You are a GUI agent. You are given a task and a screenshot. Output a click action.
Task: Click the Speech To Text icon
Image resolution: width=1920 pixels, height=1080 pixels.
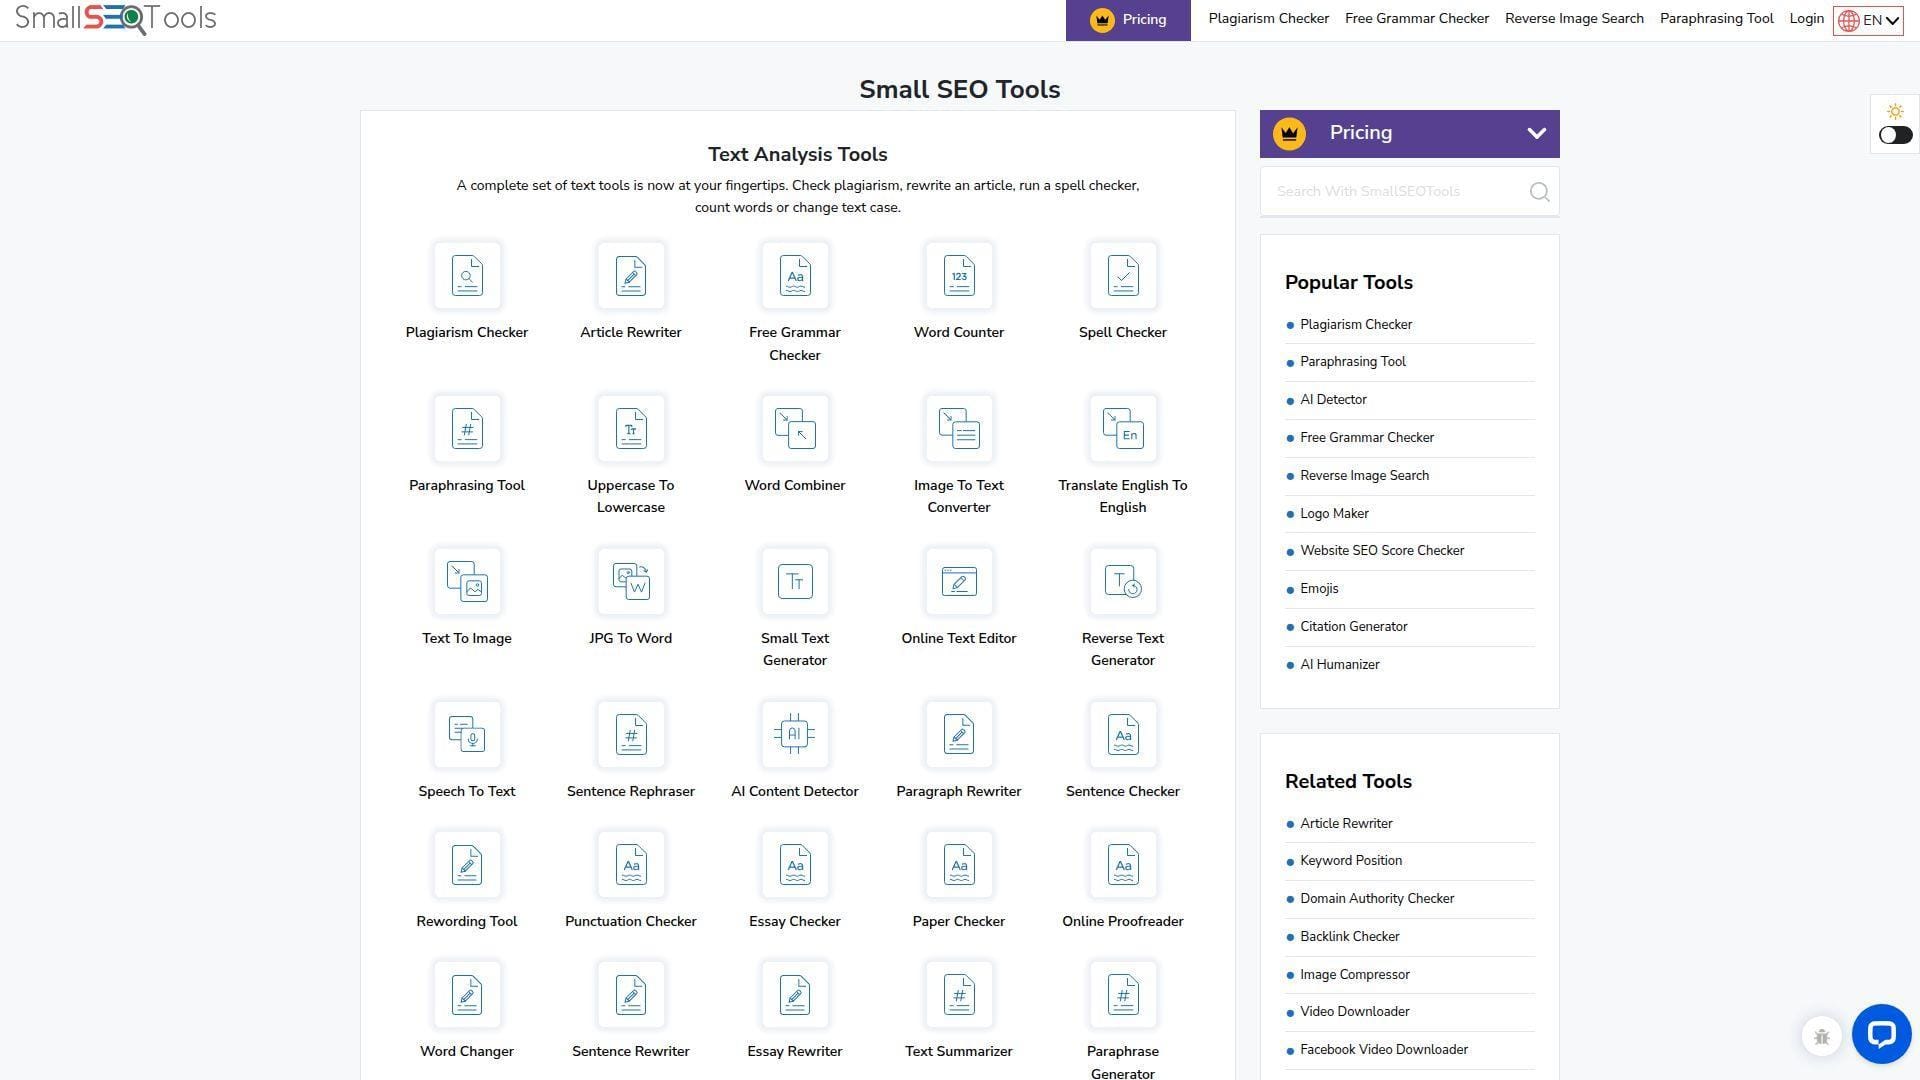click(x=467, y=734)
